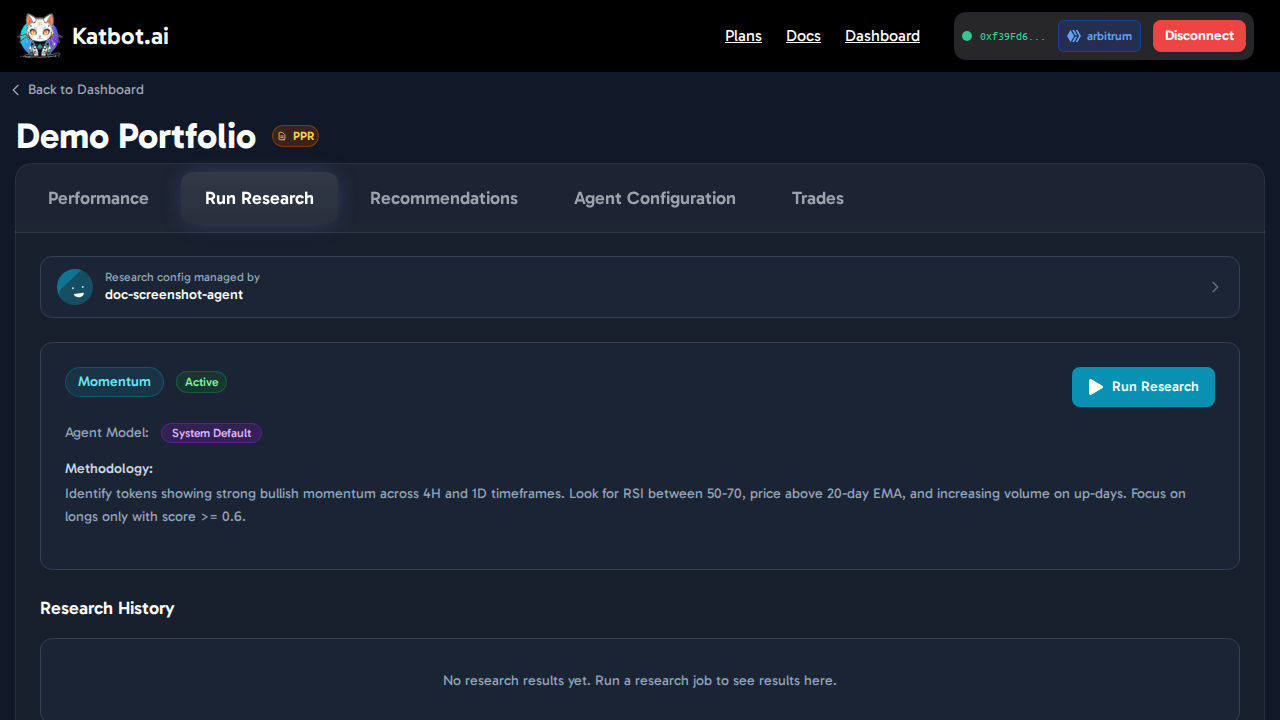Start a job with Run Research button
This screenshot has width=1280, height=720.
pos(1143,387)
